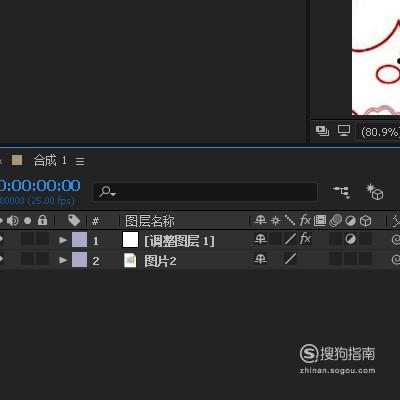Click label color swatch of layer 2
The height and width of the screenshot is (400, 400).
[79, 260]
